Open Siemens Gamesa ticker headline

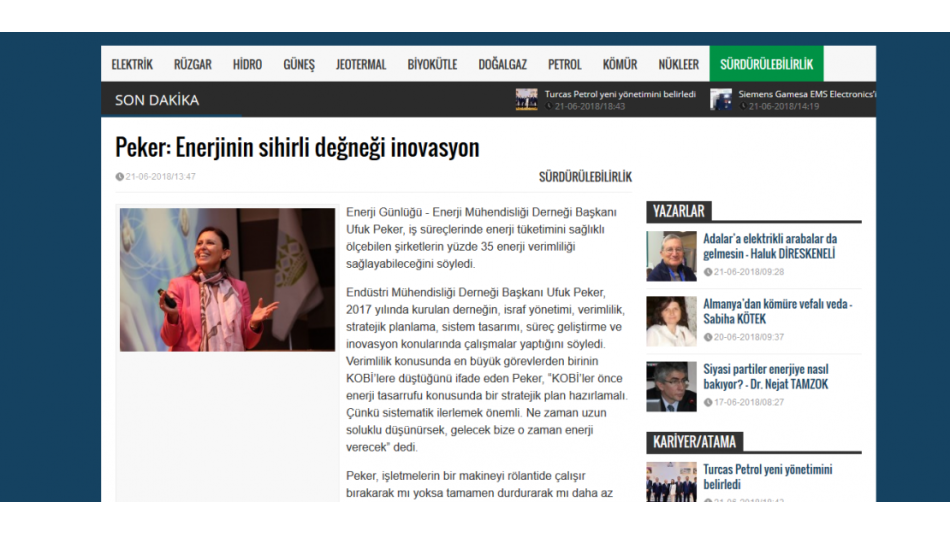806,93
